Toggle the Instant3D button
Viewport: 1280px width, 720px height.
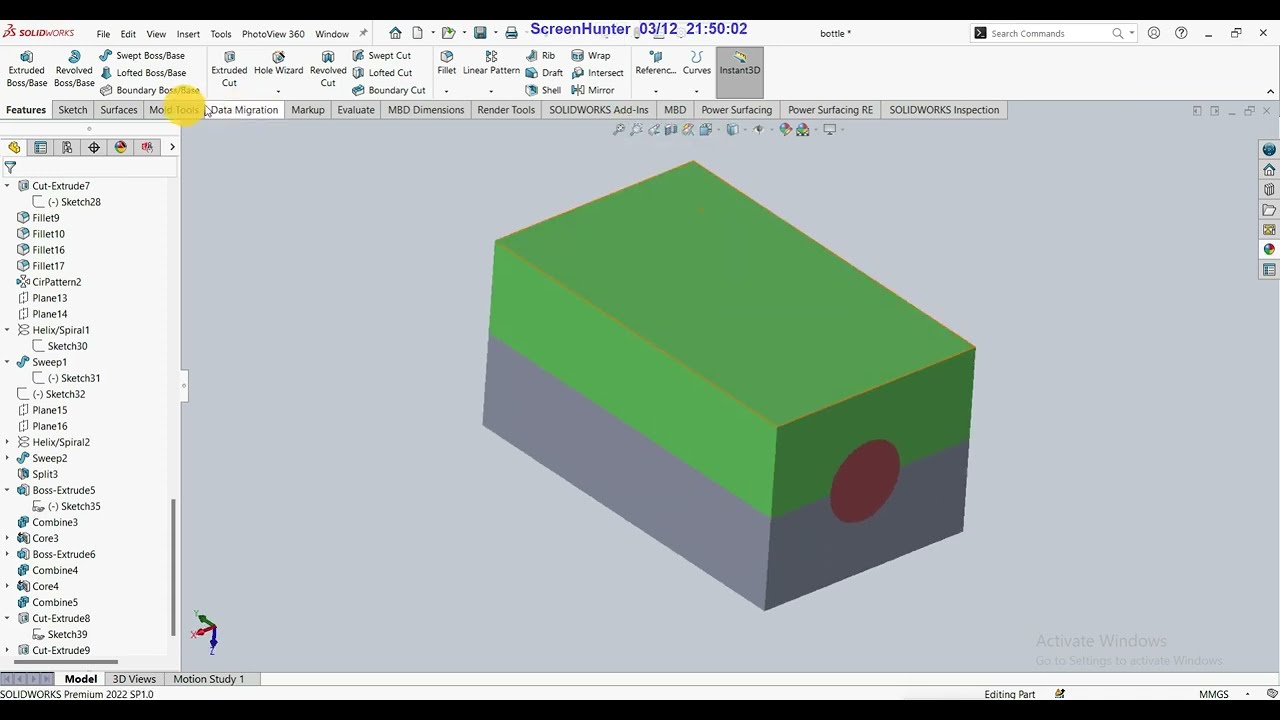(740, 72)
